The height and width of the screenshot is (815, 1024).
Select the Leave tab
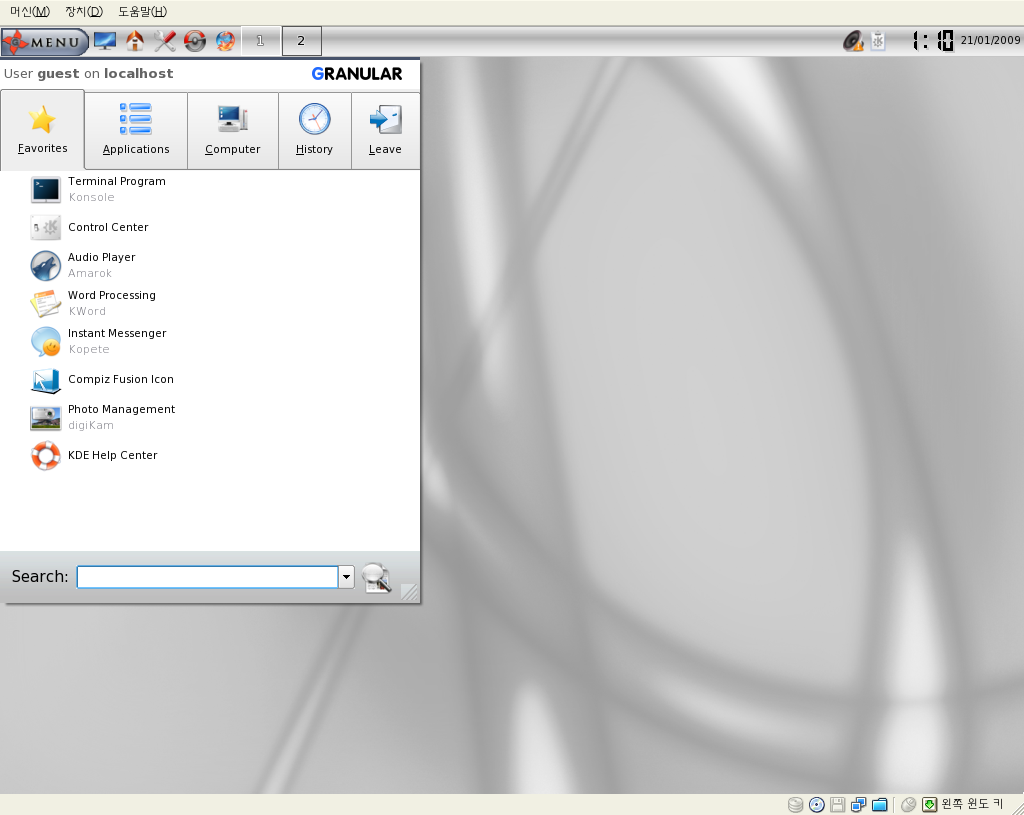pyautogui.click(x=385, y=131)
